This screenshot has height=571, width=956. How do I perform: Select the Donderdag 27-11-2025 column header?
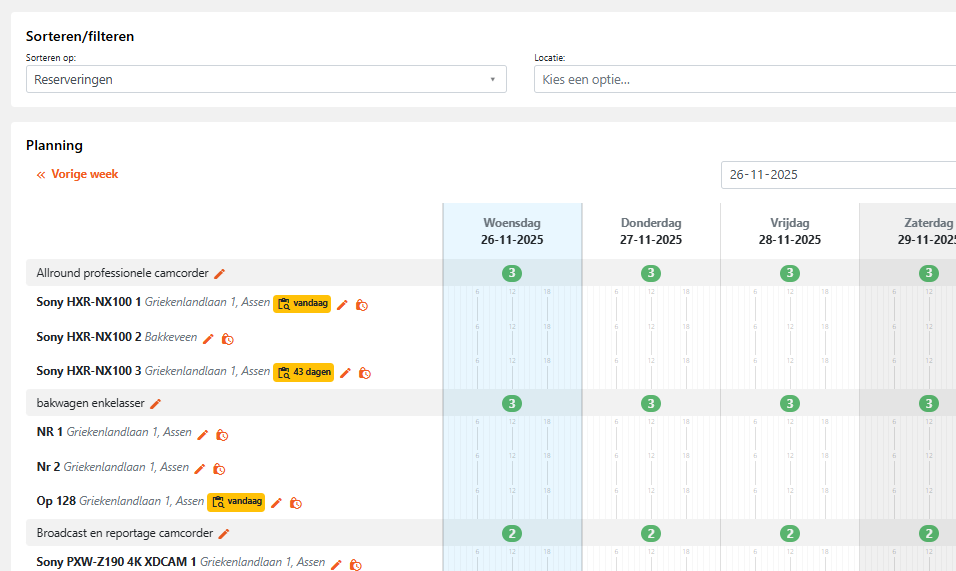click(x=651, y=231)
